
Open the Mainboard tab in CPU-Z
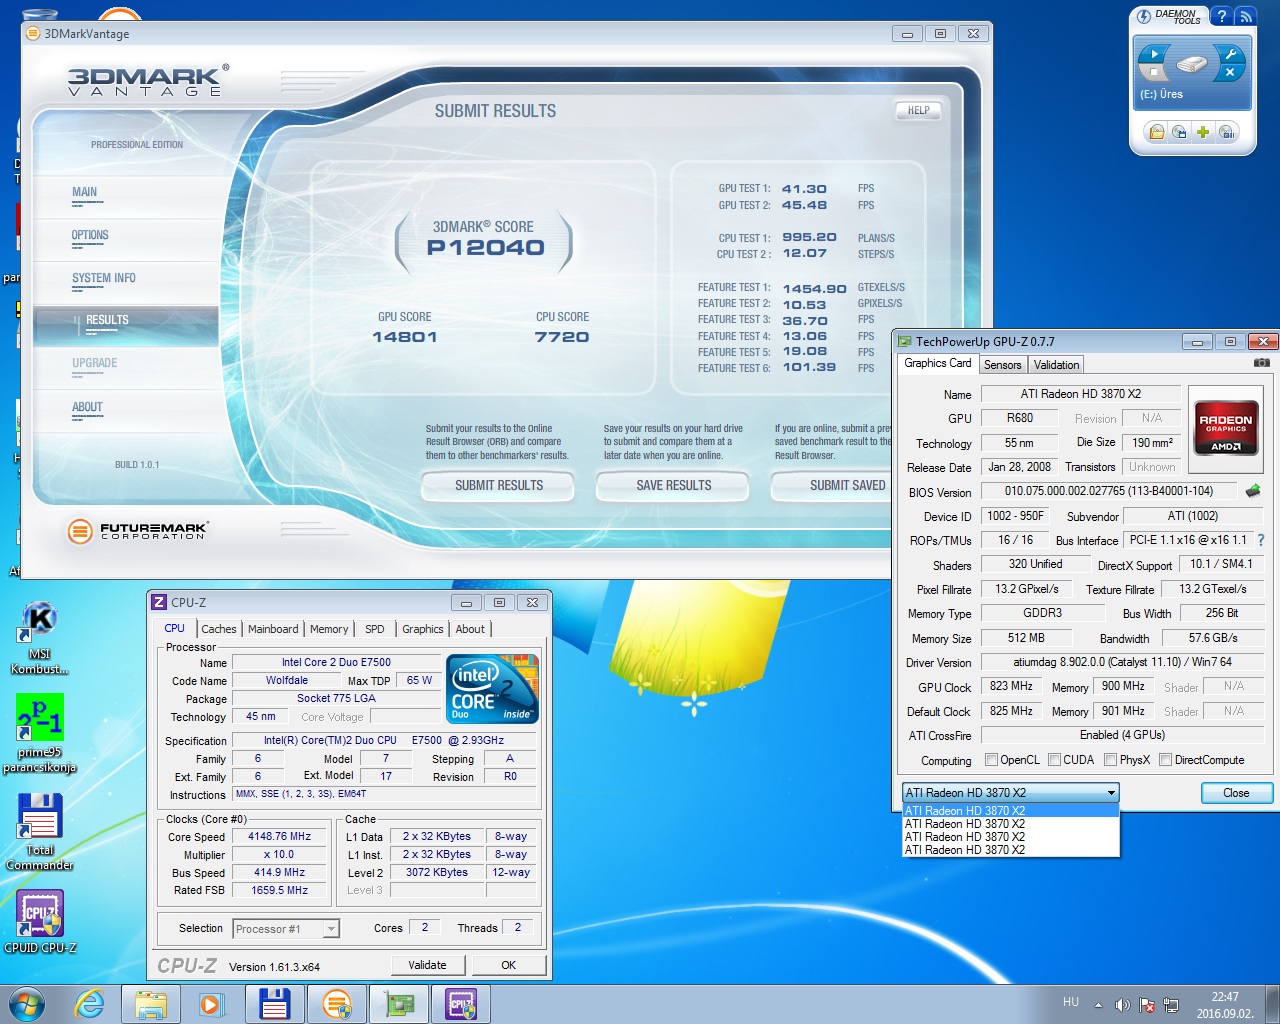[x=273, y=629]
